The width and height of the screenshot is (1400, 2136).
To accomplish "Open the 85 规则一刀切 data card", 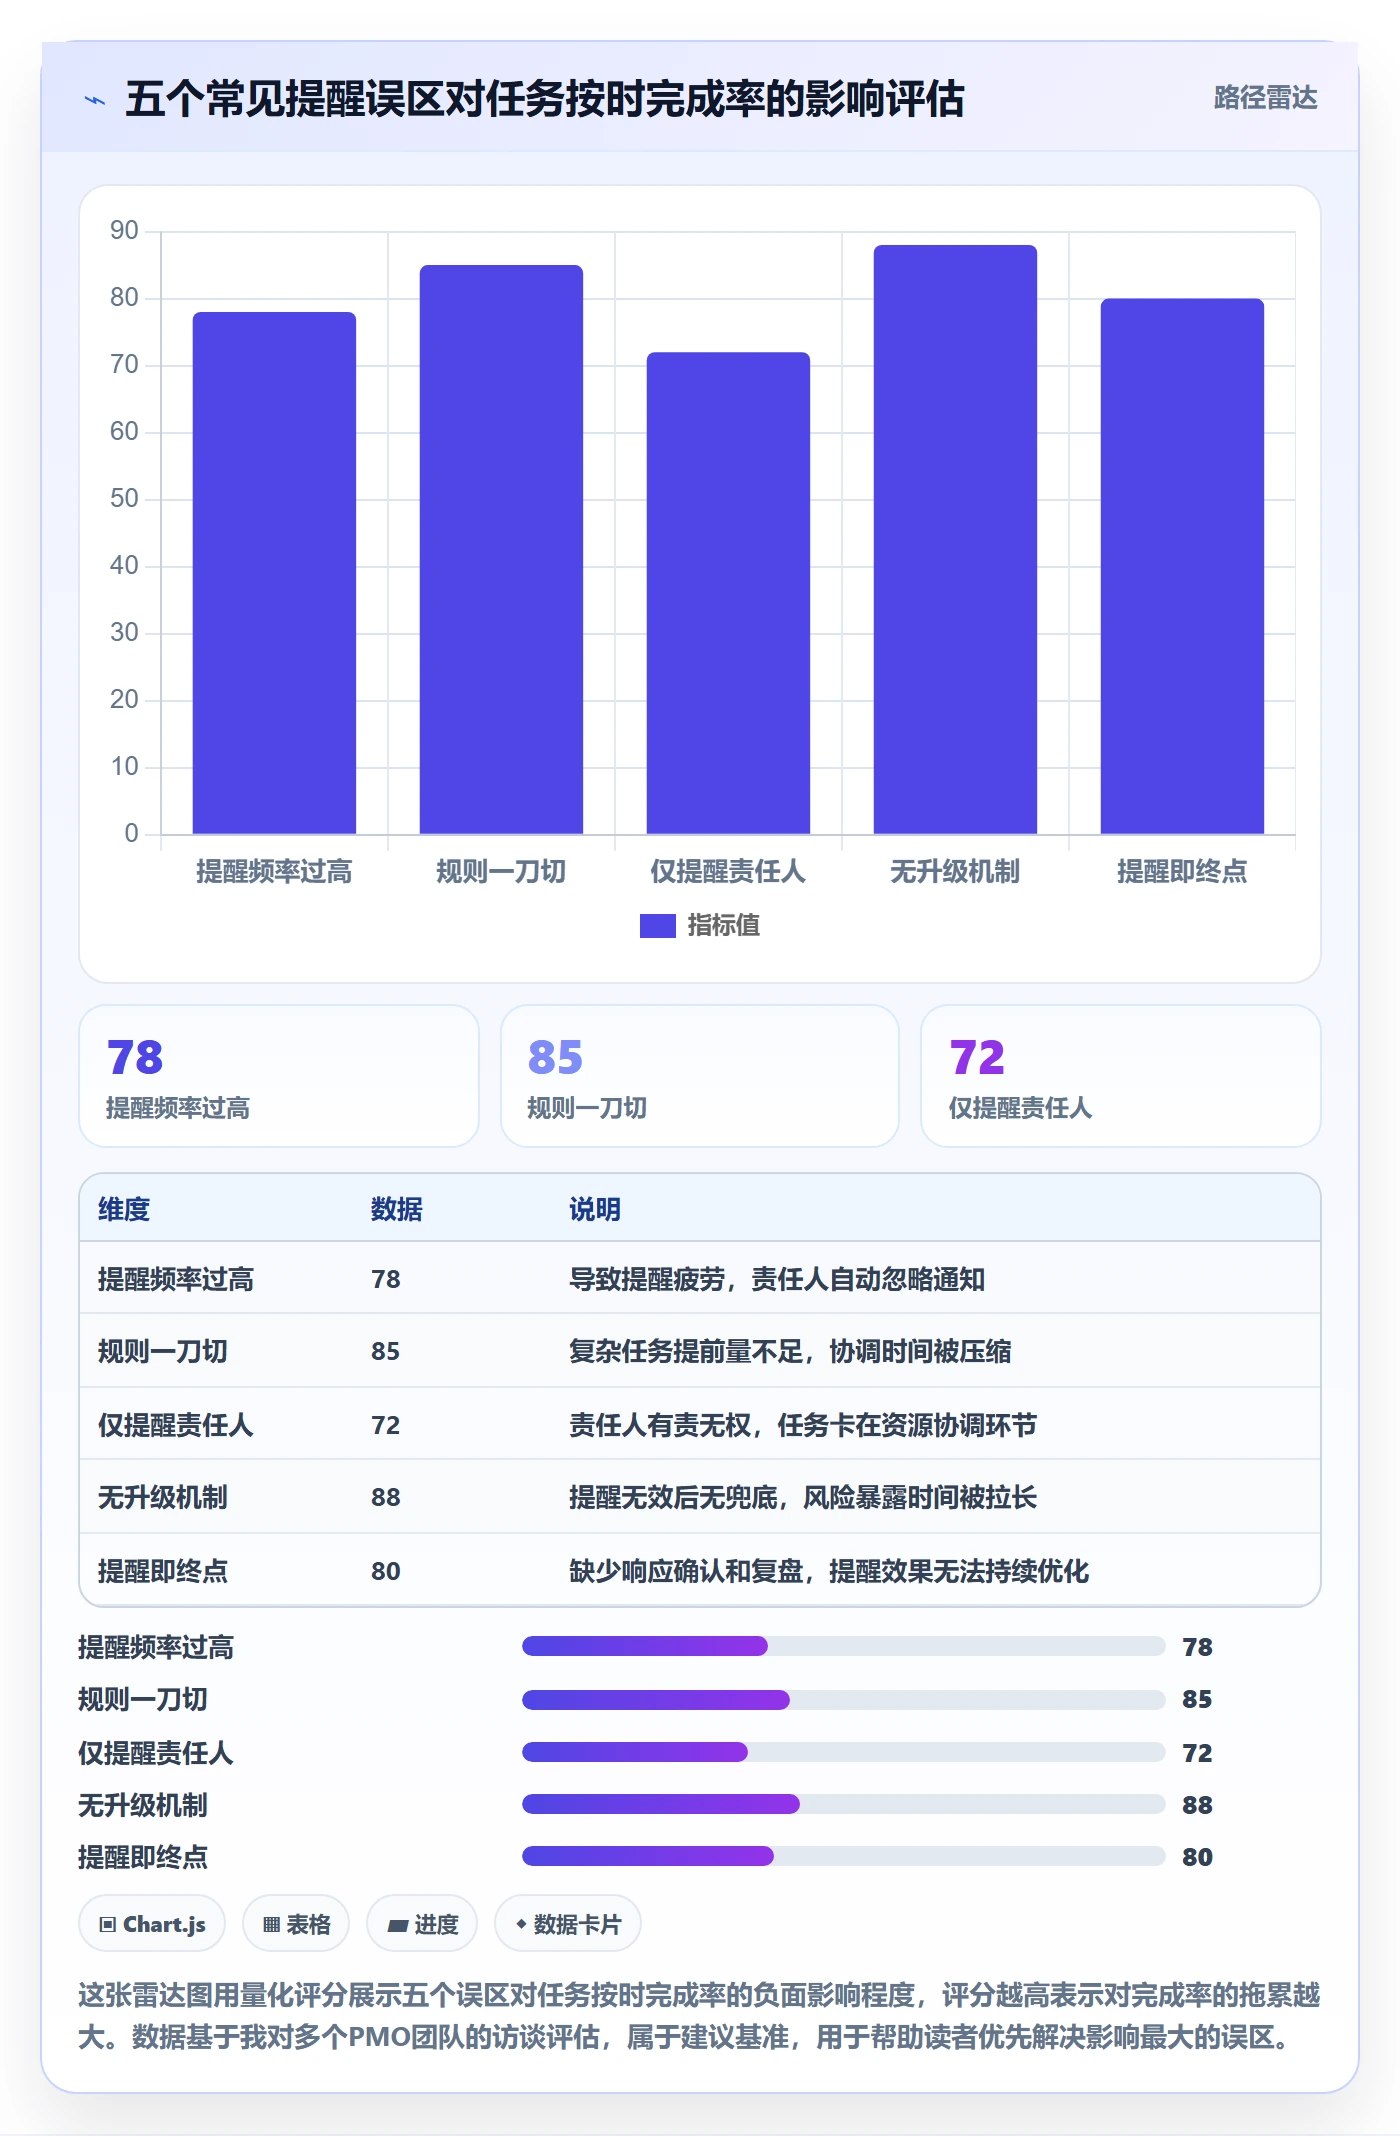I will [x=700, y=1076].
